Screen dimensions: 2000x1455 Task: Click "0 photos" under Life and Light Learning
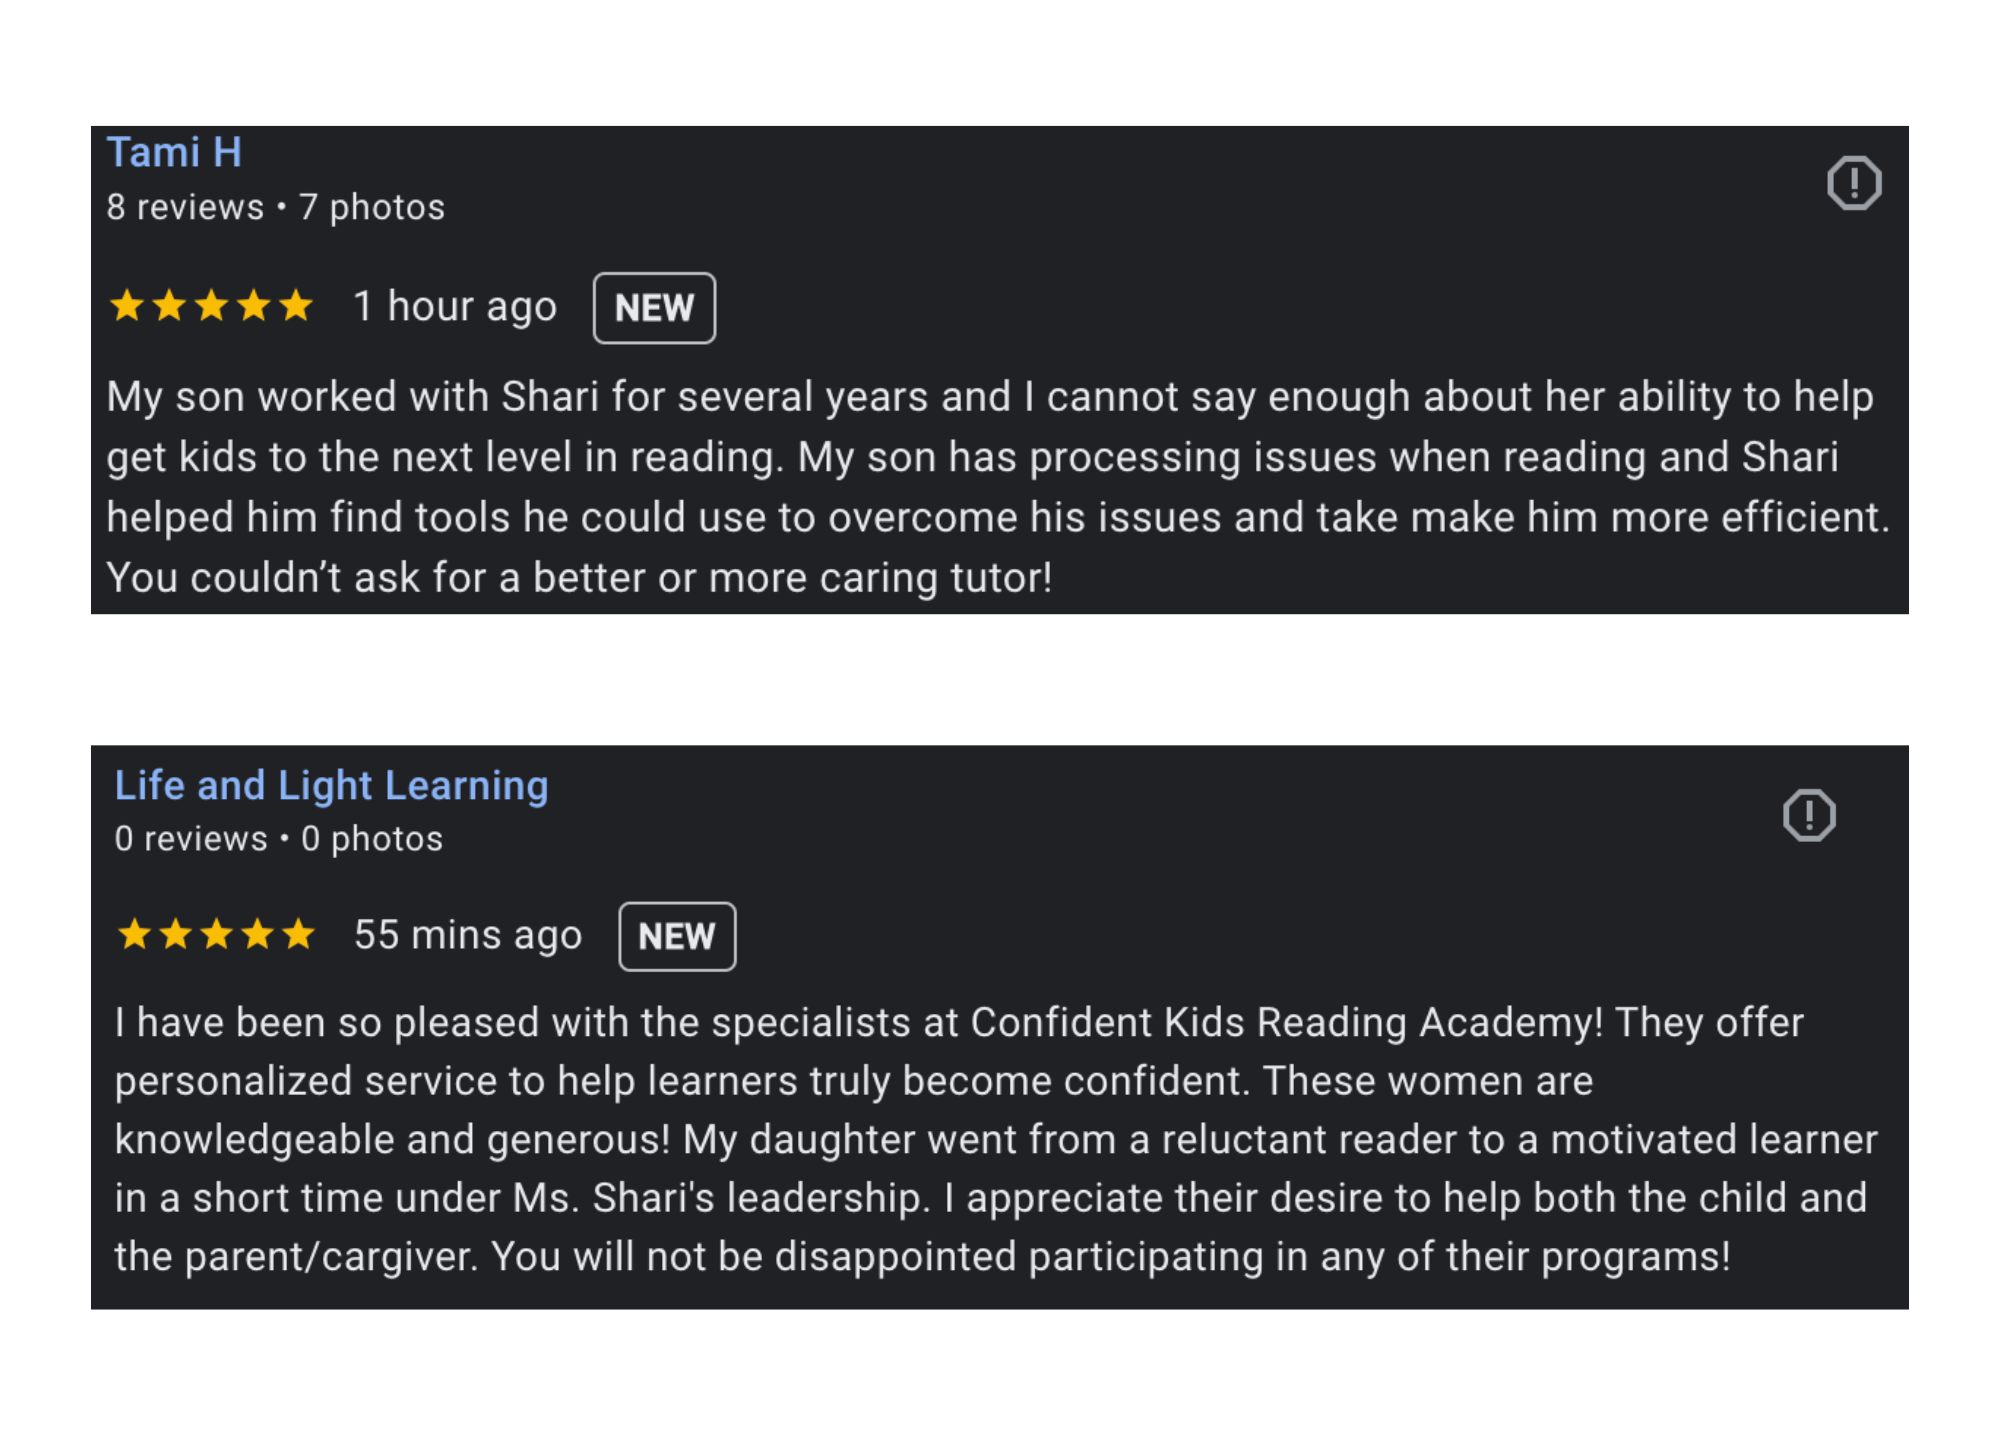point(372,839)
